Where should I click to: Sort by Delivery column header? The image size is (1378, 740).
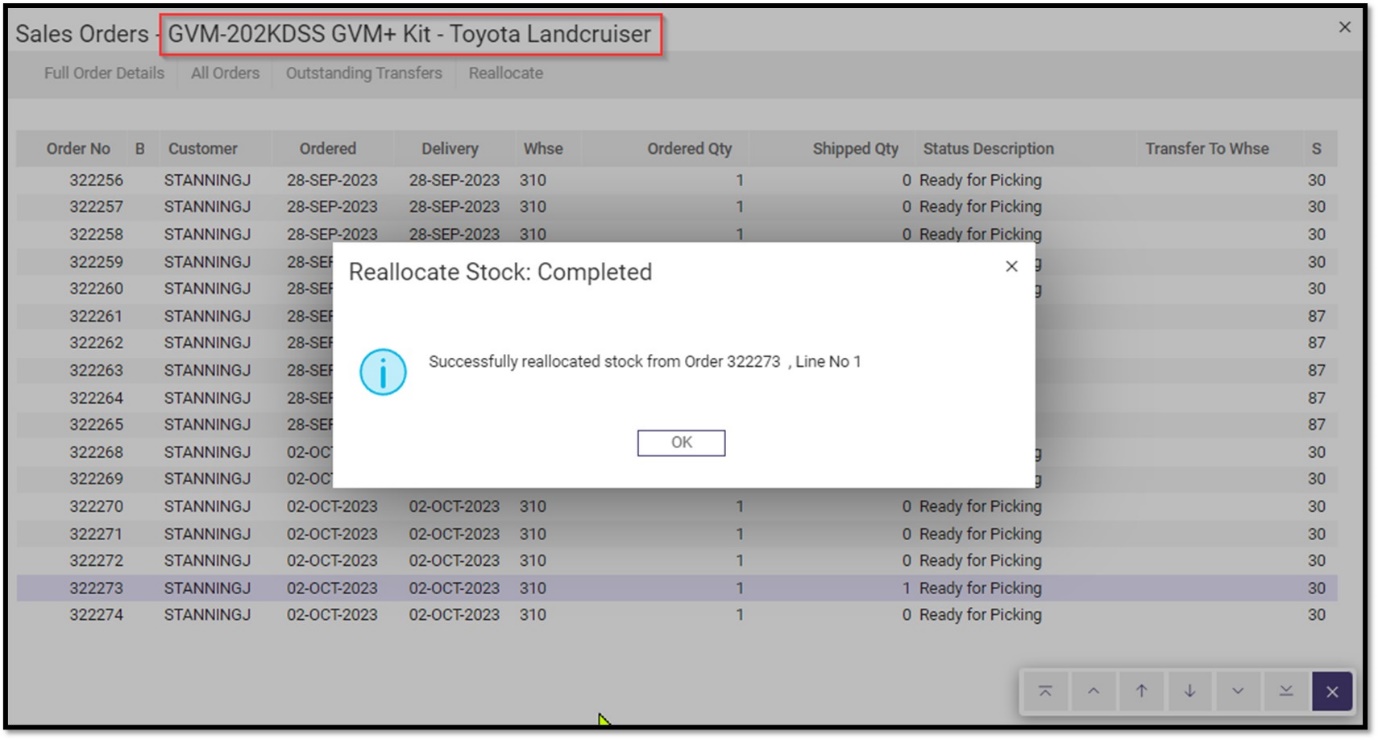450,149
